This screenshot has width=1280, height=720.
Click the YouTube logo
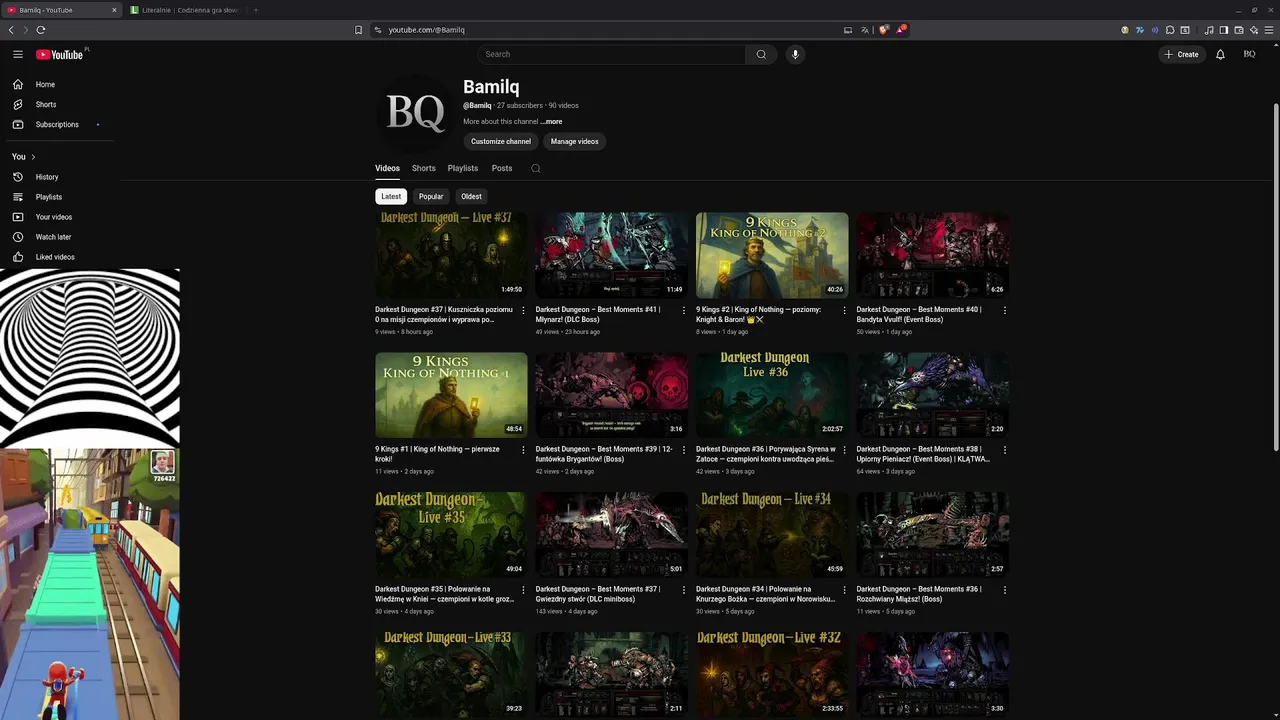coord(60,54)
